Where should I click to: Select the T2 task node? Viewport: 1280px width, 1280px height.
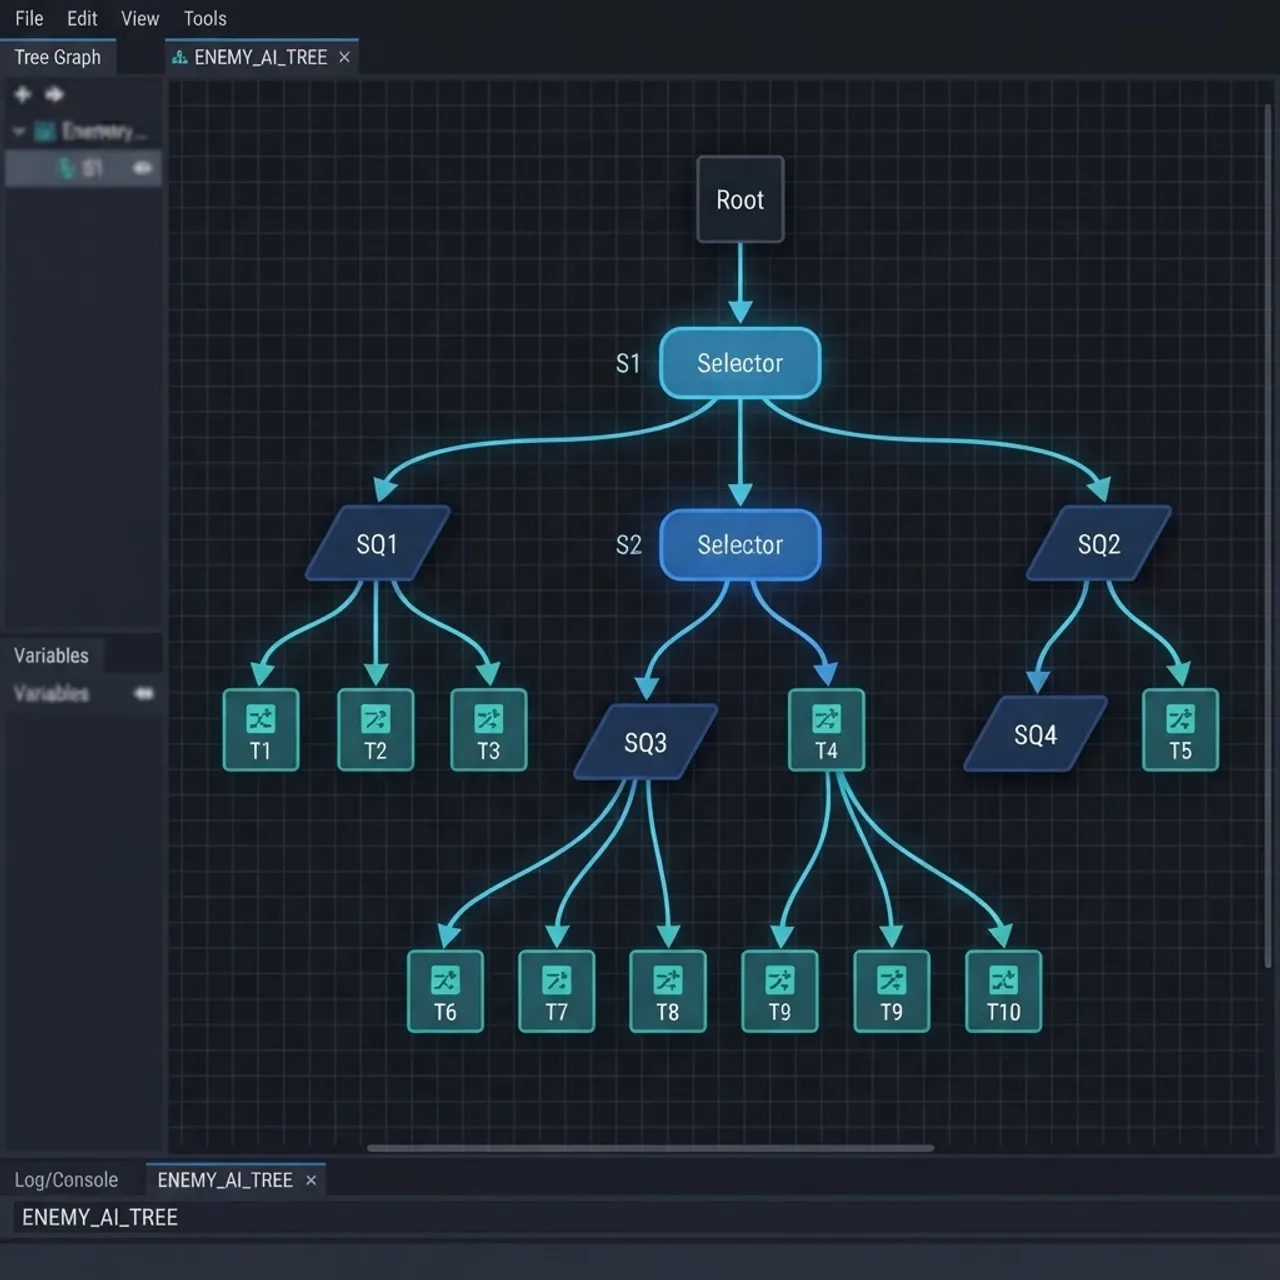coord(375,730)
